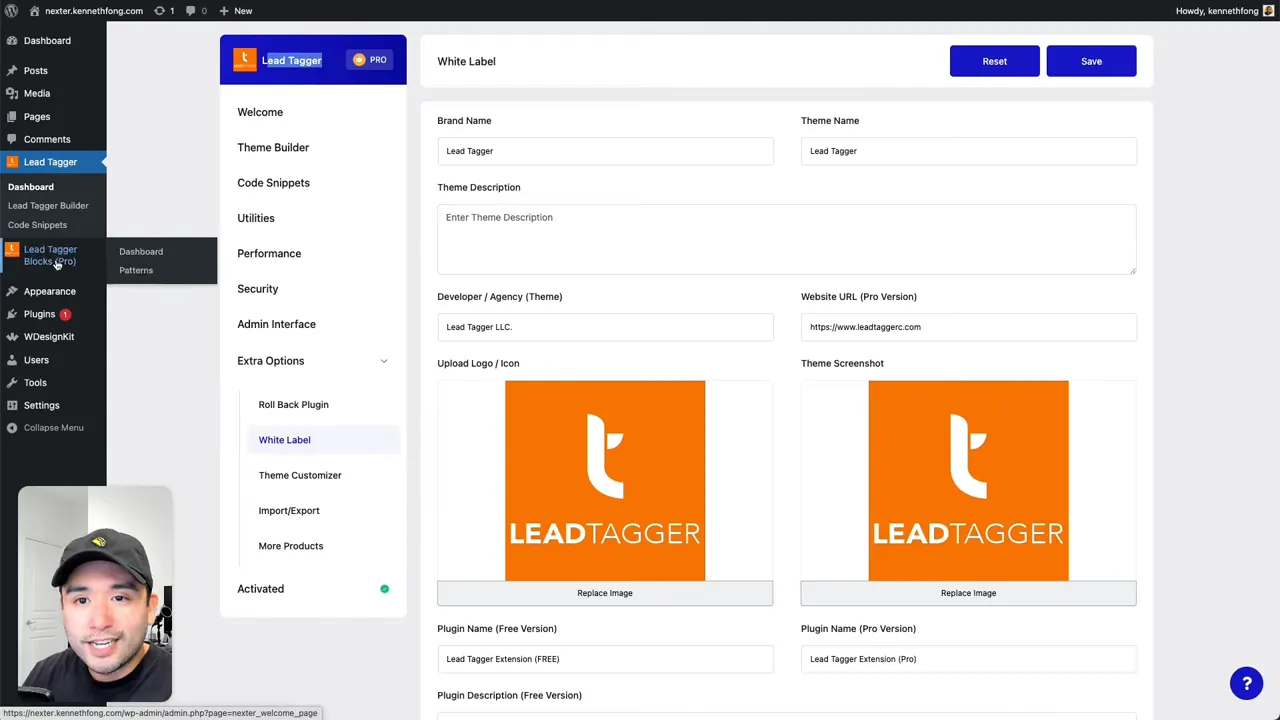Switch to the Theme Builder tab
Screen dimensions: 1280x720
273,147
